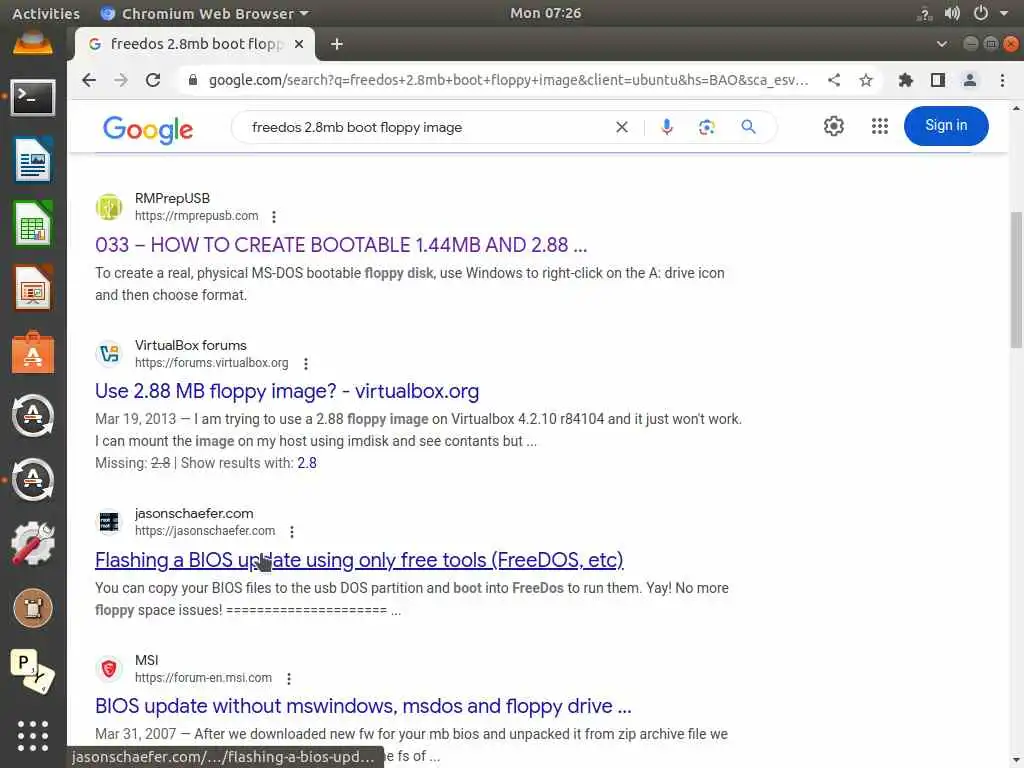Image resolution: width=1024 pixels, height=768 pixels.
Task: Show results with 2.8 link
Action: (307, 463)
